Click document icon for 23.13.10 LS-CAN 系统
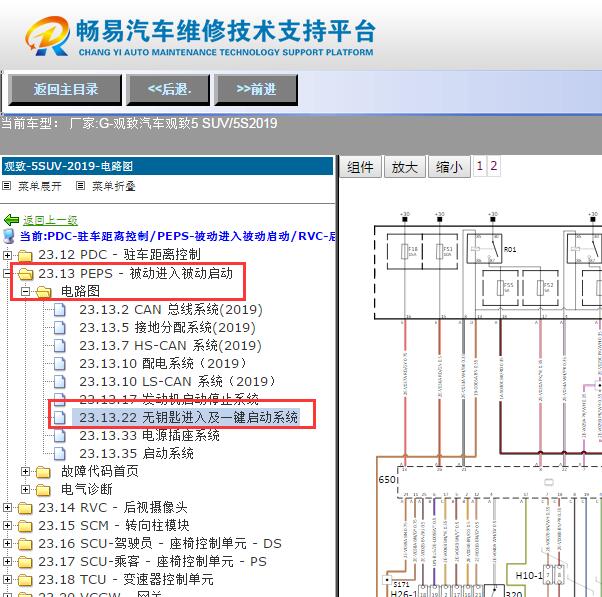Viewport: 602px width, 597px height. [60, 382]
